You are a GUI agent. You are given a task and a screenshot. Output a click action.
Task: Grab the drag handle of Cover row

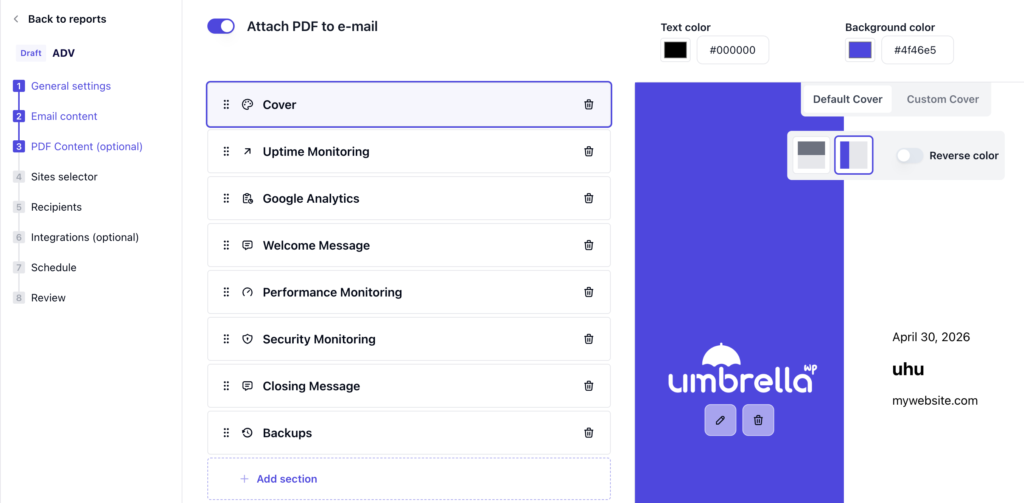click(227, 105)
